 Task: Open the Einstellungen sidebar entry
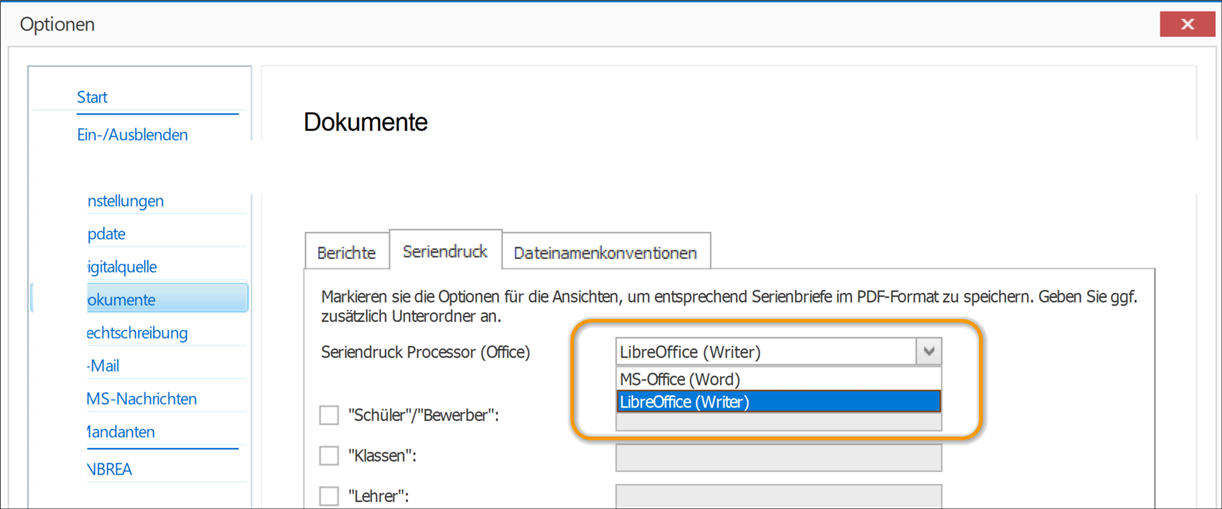(x=126, y=200)
